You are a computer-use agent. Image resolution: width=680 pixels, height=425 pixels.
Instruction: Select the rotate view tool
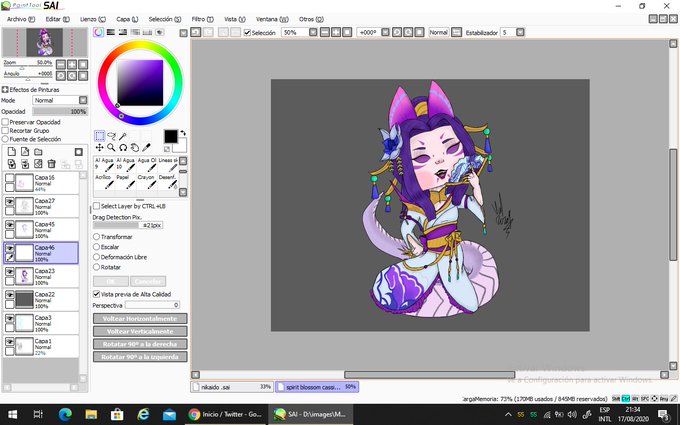point(123,147)
